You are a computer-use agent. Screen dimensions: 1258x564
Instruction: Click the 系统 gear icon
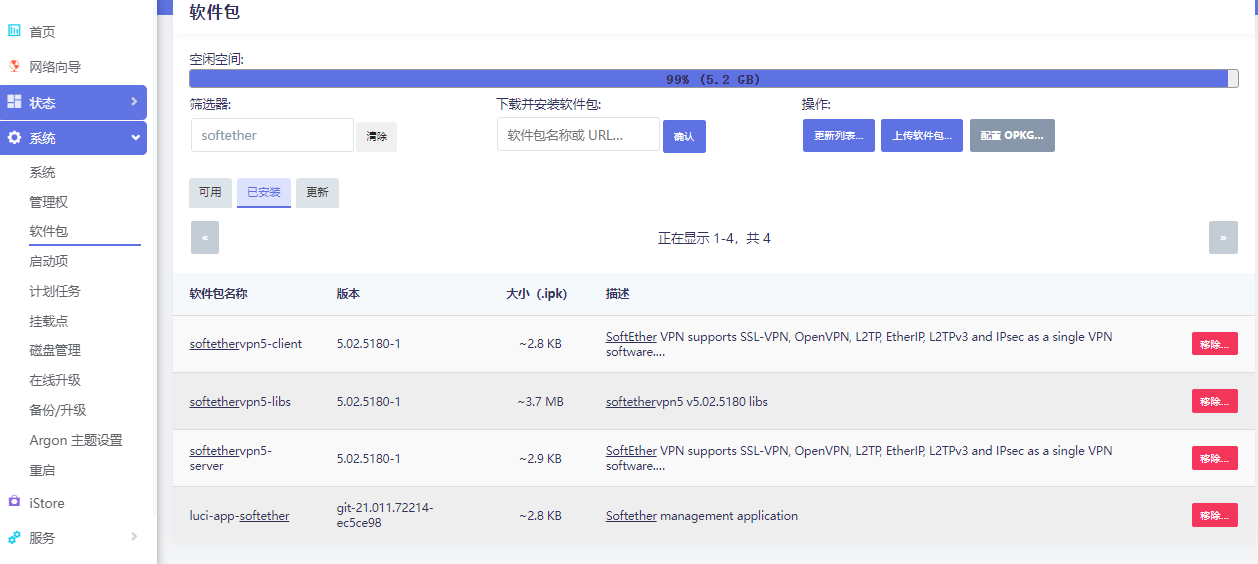click(14, 138)
